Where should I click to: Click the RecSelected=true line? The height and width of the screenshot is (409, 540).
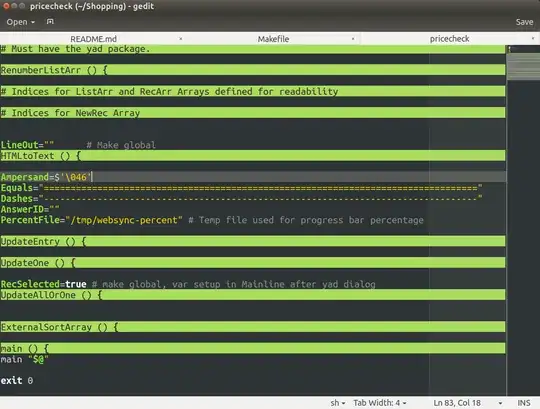coord(188,284)
